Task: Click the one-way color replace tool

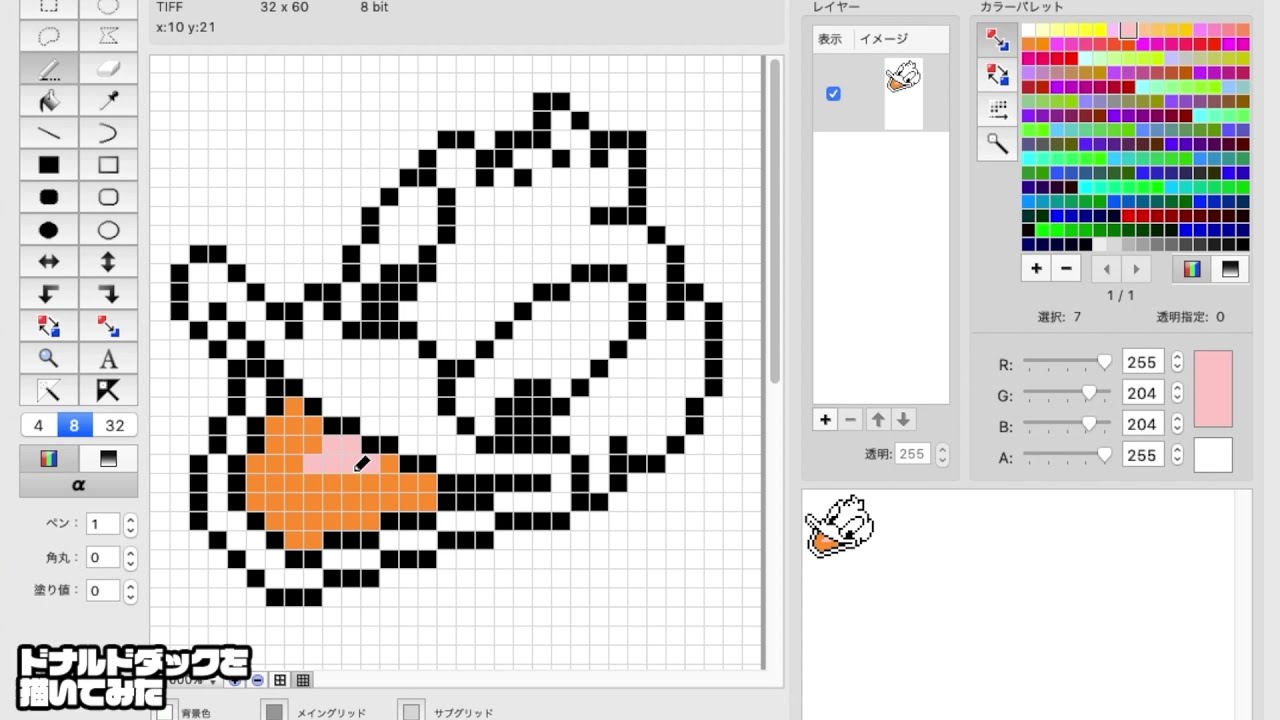Action: [108, 326]
